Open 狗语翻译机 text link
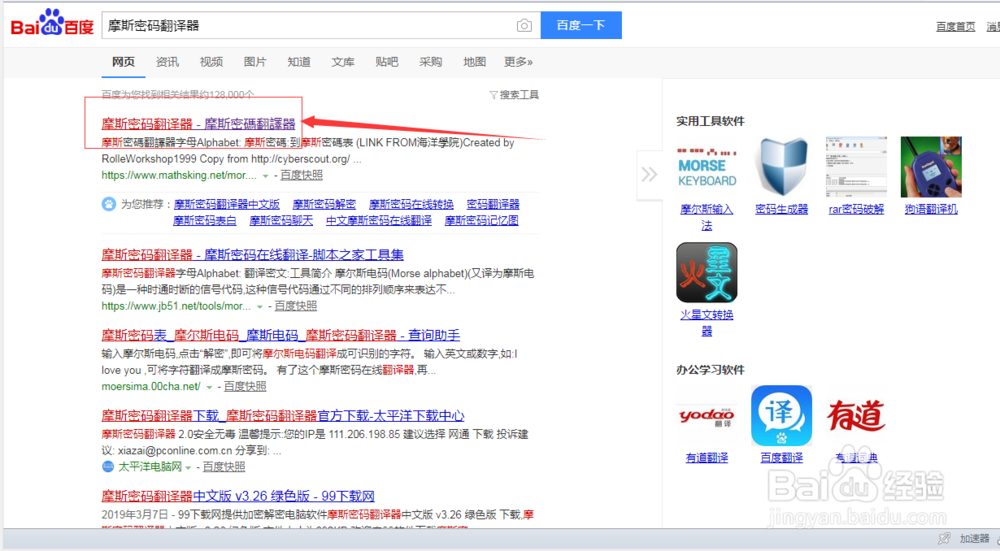1000x551 pixels. pos(931,209)
